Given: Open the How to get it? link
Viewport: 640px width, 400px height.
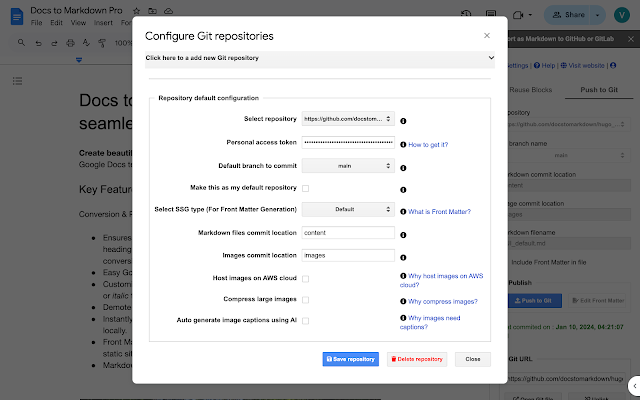Looking at the screenshot, I should tap(428, 145).
